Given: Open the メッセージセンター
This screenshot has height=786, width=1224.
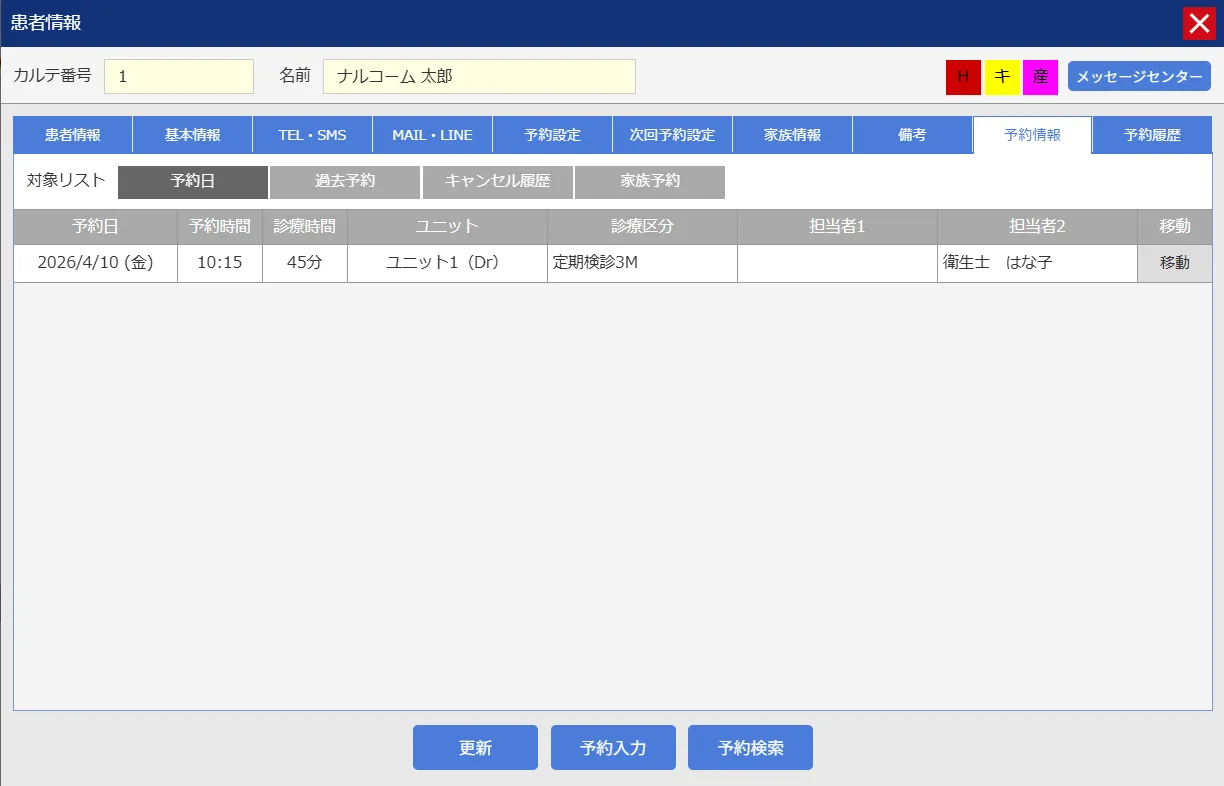Looking at the screenshot, I should (x=1139, y=77).
